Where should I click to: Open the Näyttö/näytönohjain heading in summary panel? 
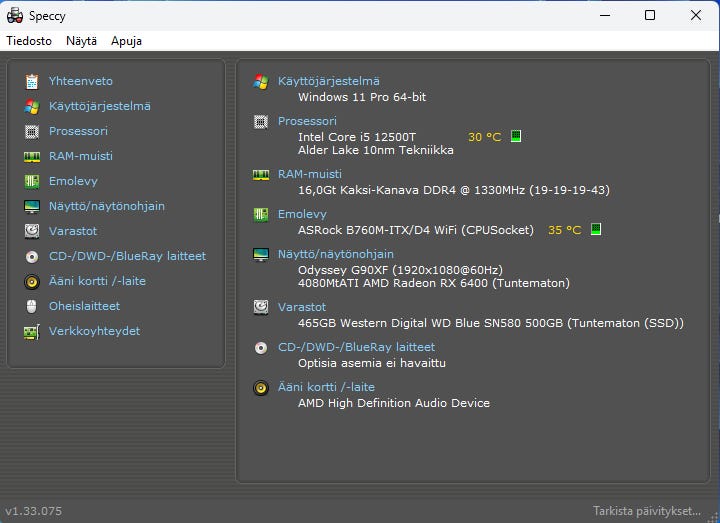click(335, 254)
